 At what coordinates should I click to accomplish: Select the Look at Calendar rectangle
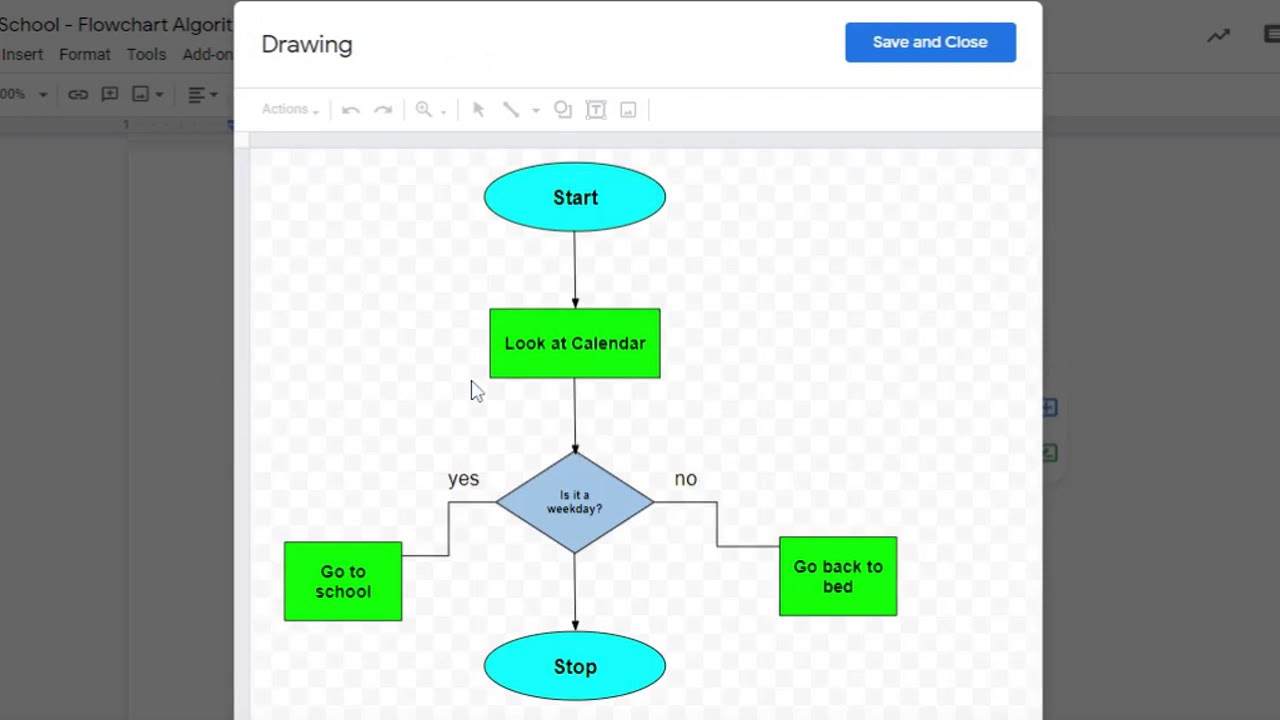coord(574,343)
